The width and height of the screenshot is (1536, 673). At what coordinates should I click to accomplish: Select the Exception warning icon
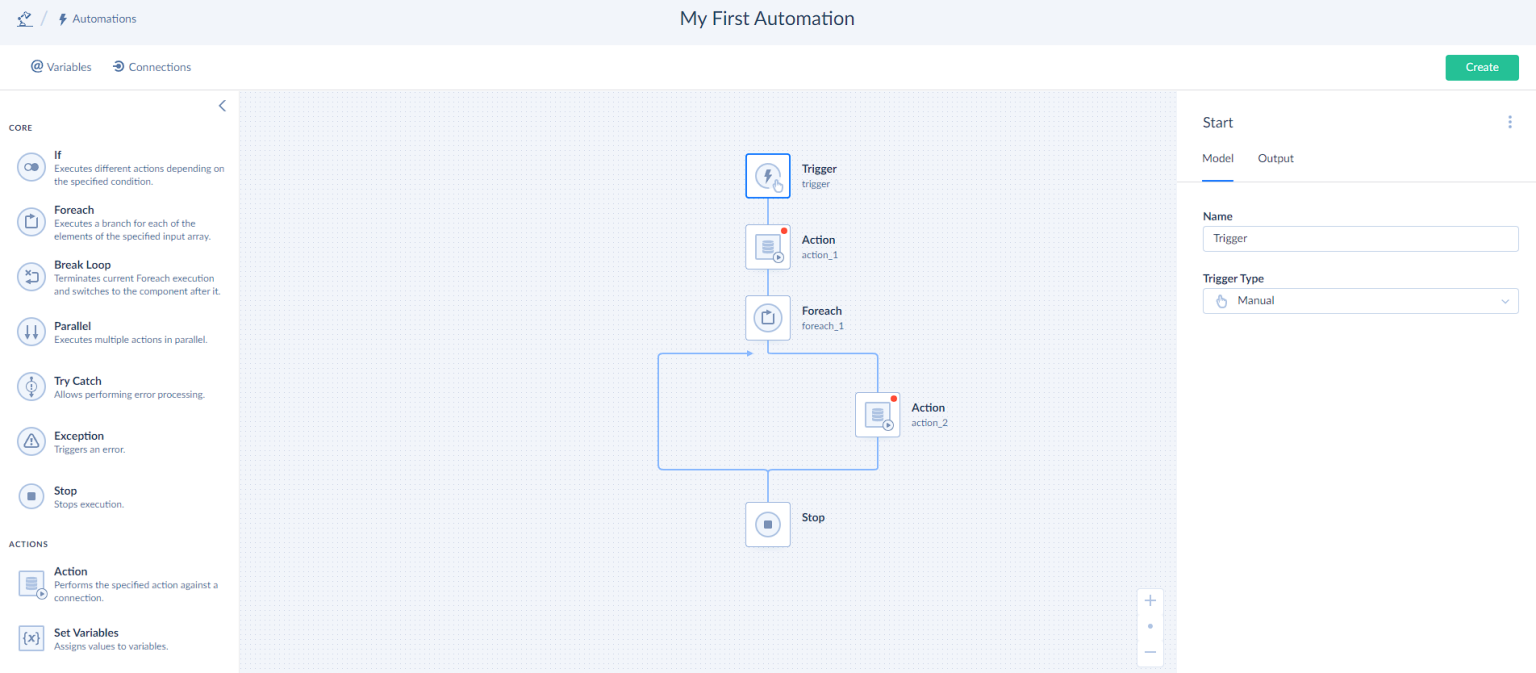[x=32, y=441]
